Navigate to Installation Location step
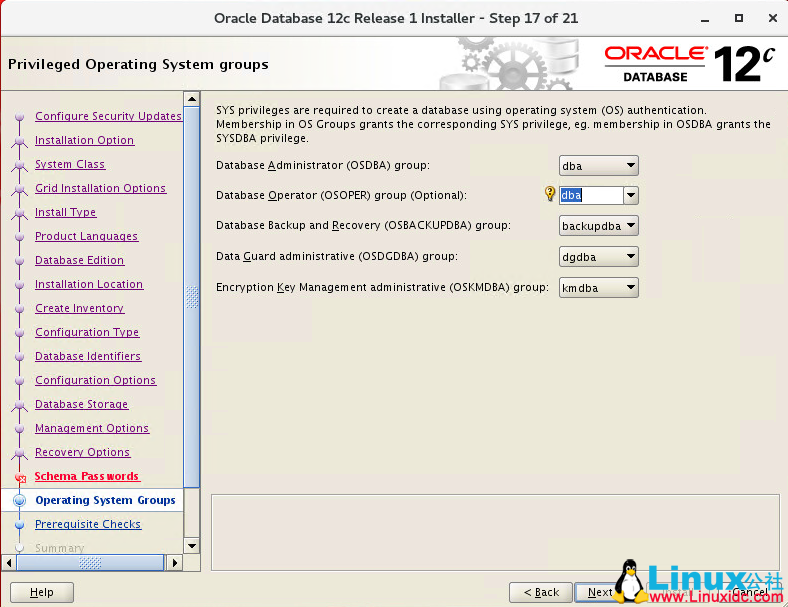788x607 pixels. point(89,284)
